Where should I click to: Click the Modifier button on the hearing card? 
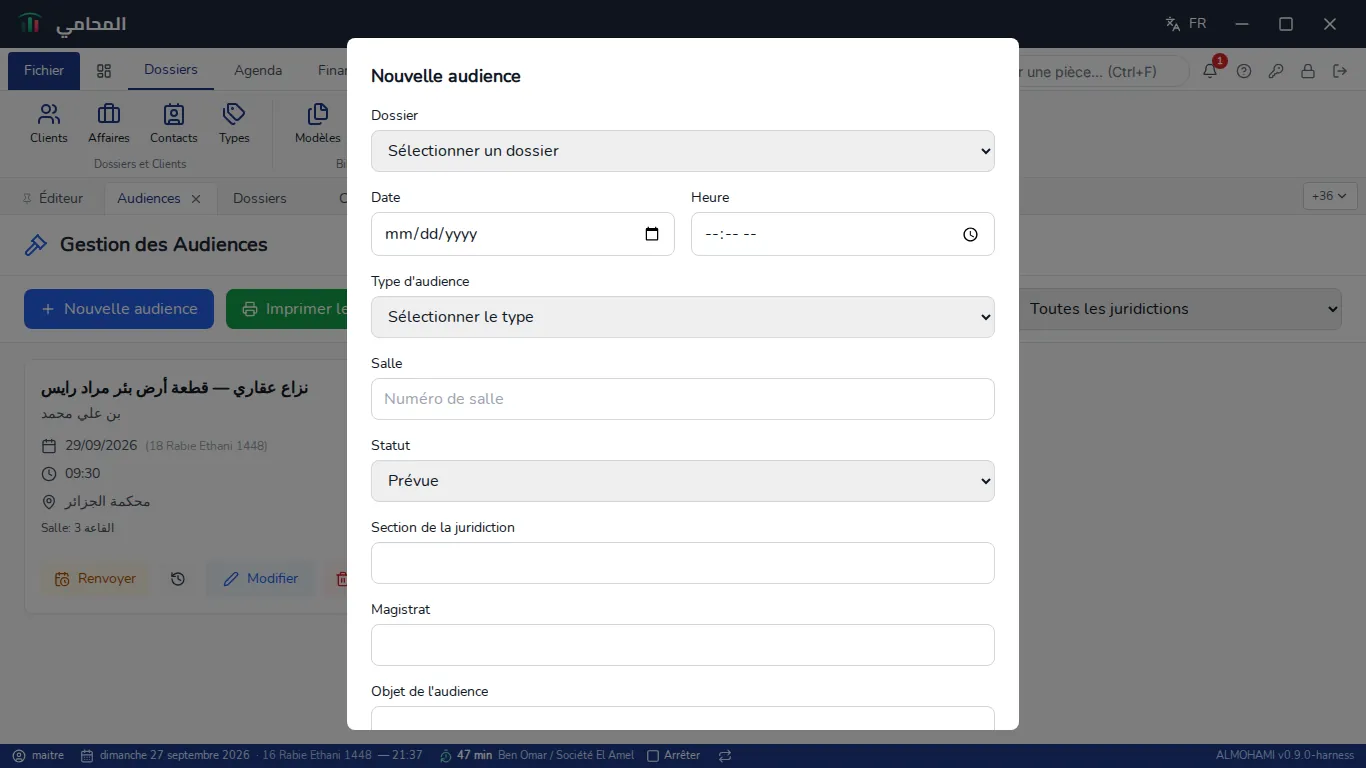click(x=260, y=579)
